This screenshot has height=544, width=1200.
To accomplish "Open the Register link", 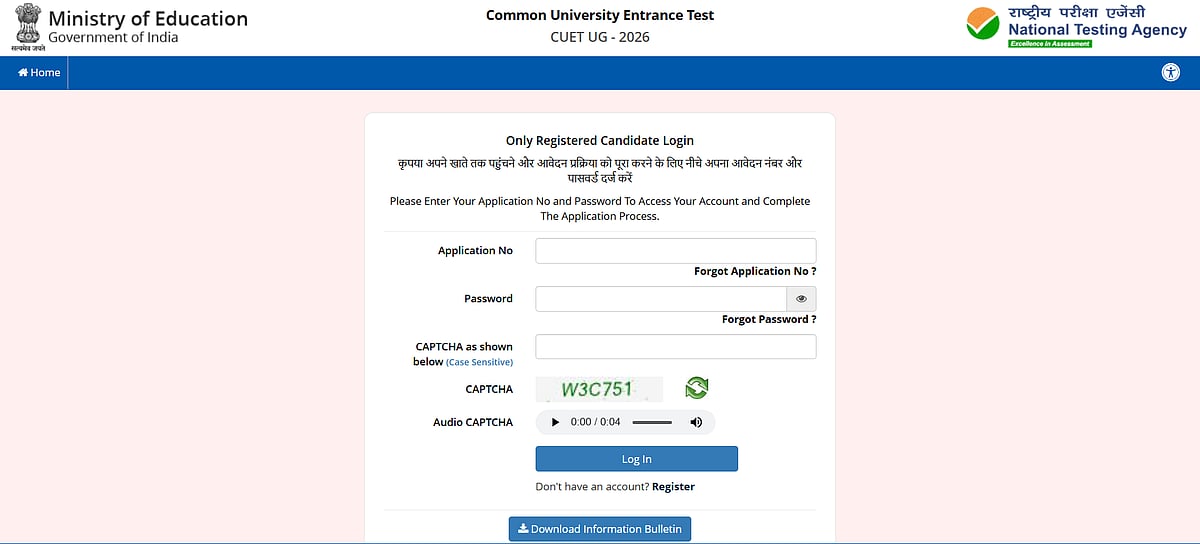I will 673,487.
